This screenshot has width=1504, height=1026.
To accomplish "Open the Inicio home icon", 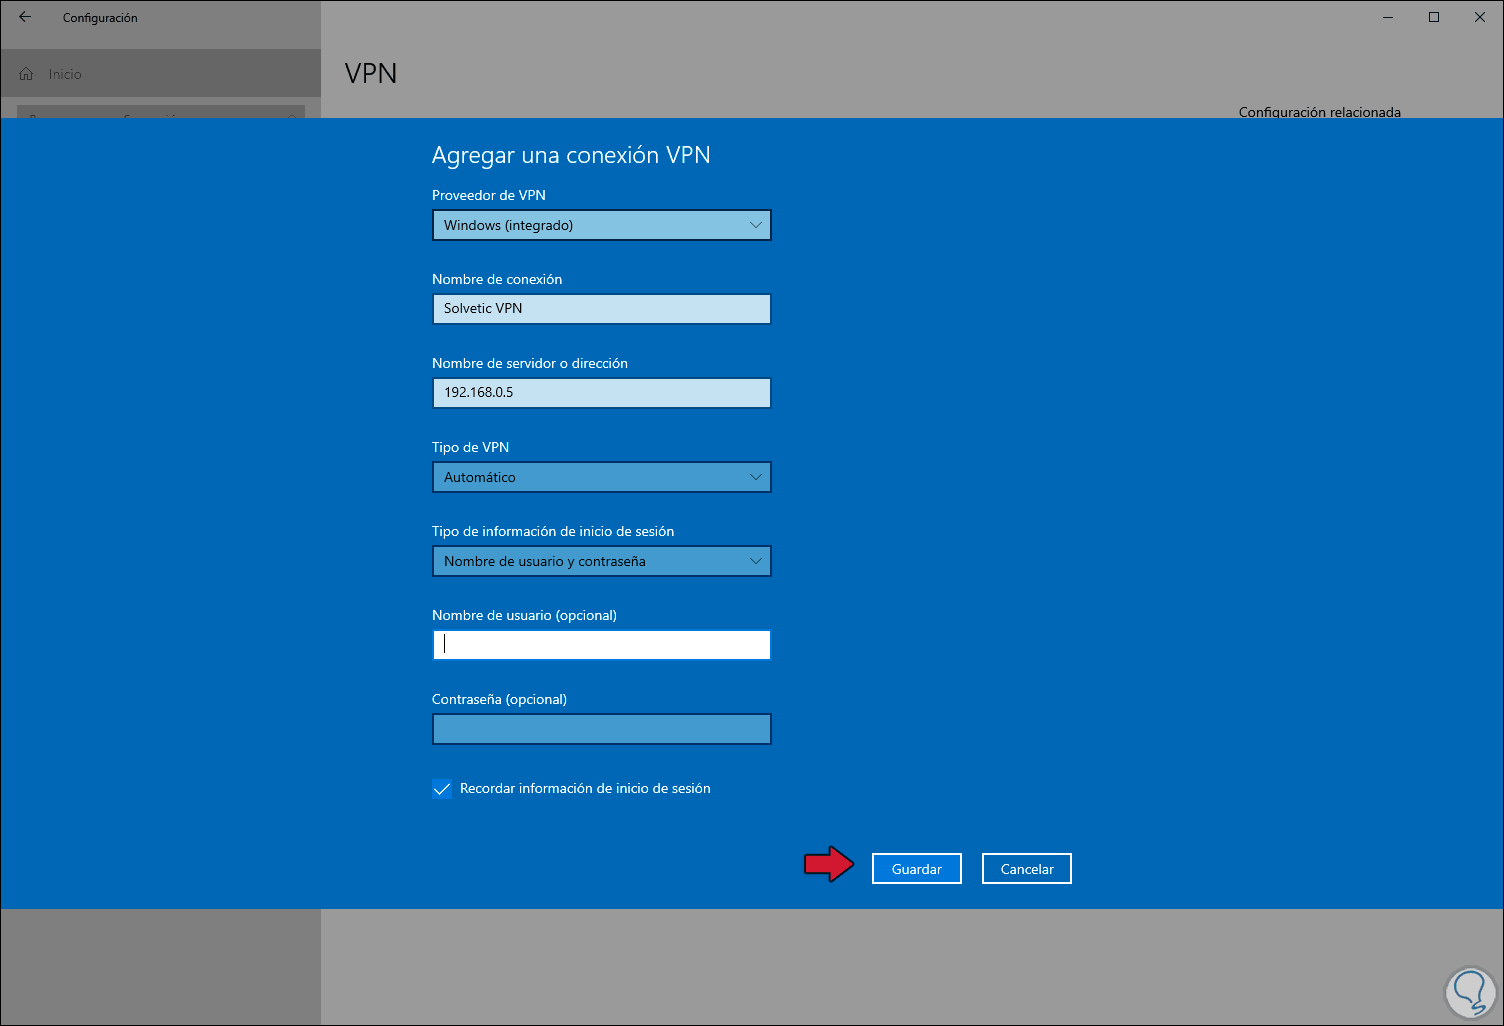I will (27, 74).
